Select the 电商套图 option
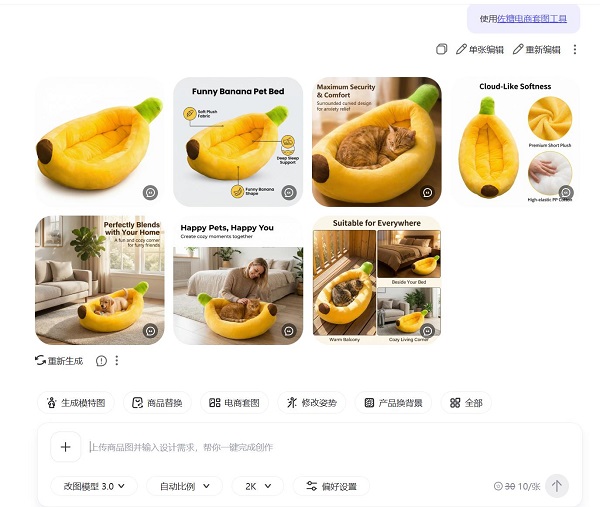The height and width of the screenshot is (507, 600). click(x=234, y=403)
